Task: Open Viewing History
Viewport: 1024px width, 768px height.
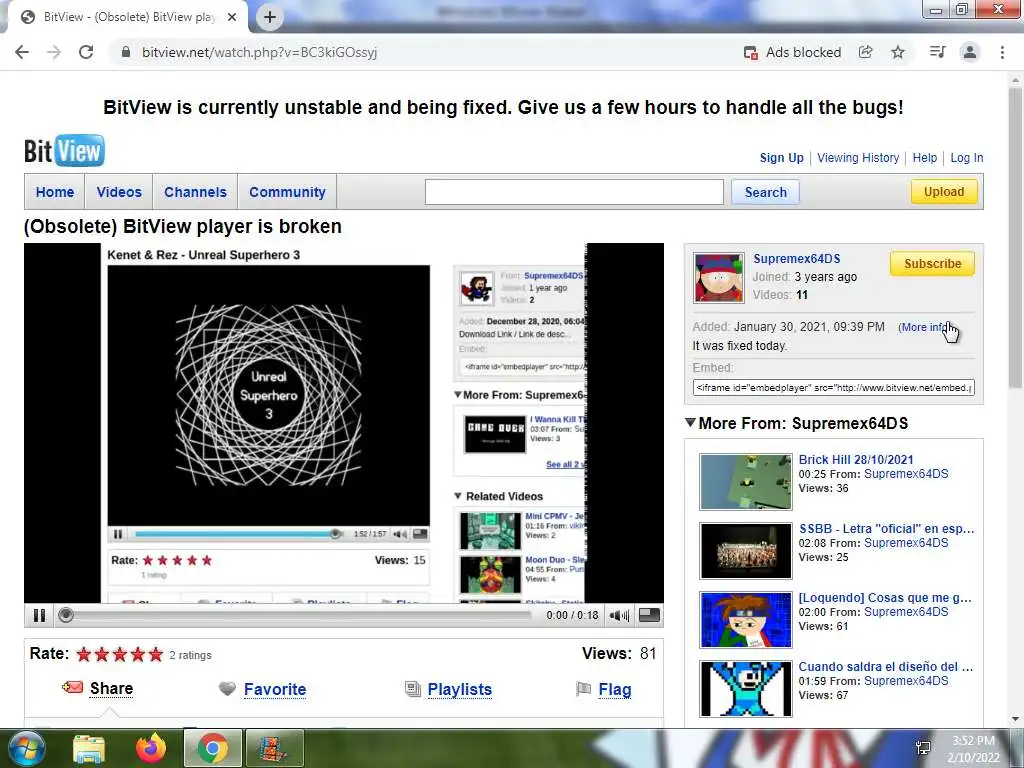Action: pyautogui.click(x=857, y=157)
